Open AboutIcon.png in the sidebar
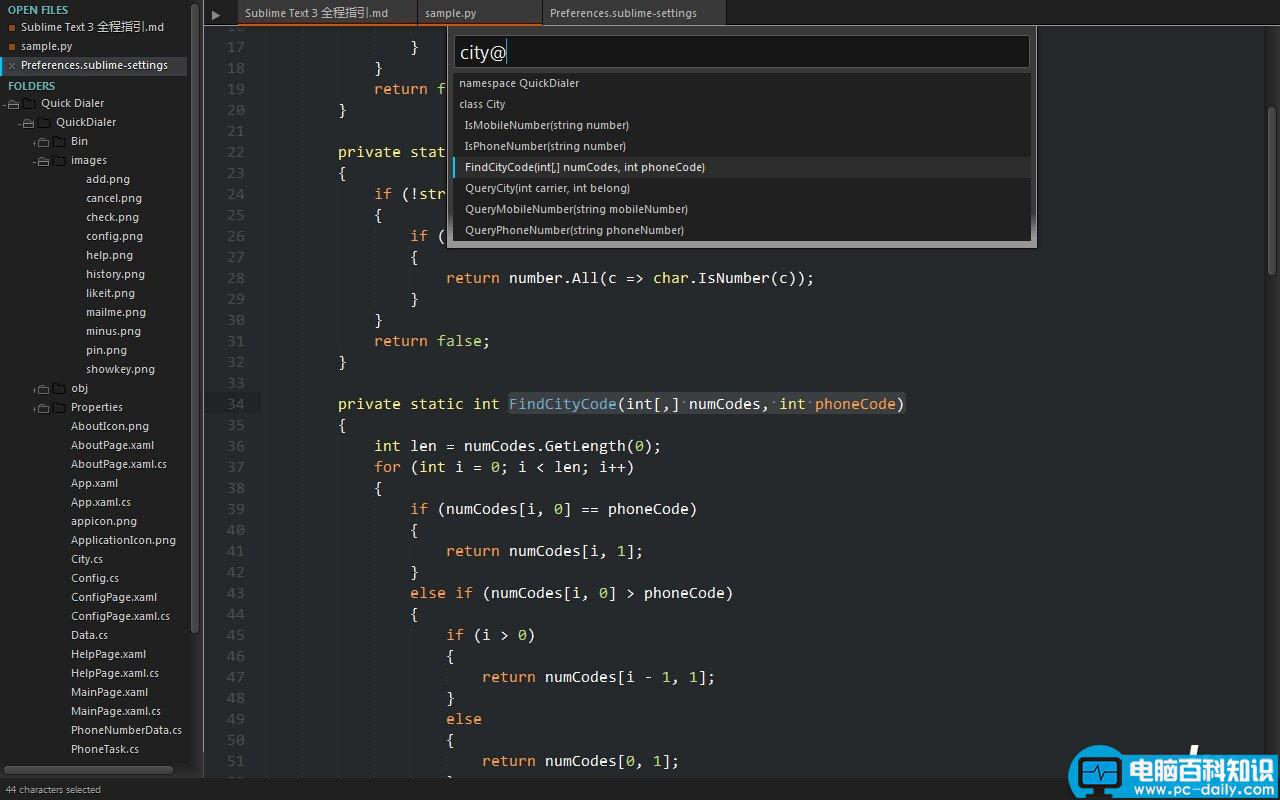Viewport: 1280px width, 800px height. coord(110,427)
